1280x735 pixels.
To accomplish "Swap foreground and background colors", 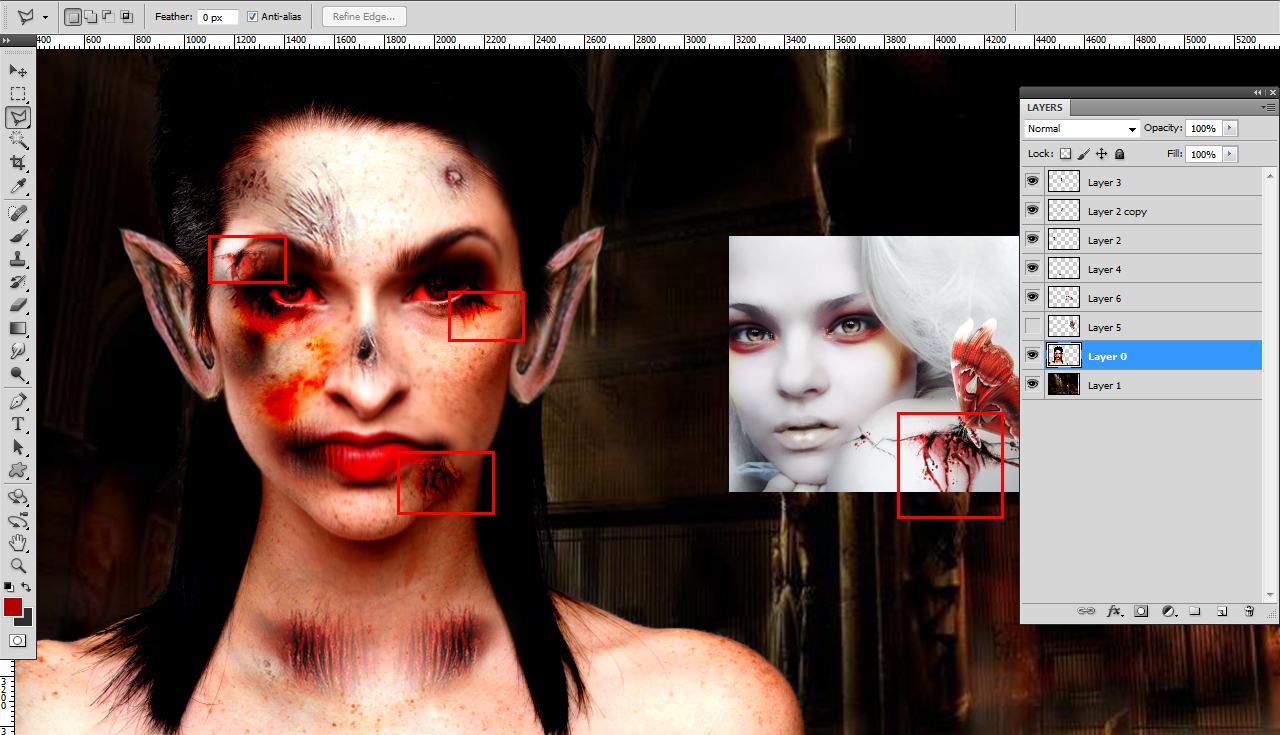I will [27, 587].
